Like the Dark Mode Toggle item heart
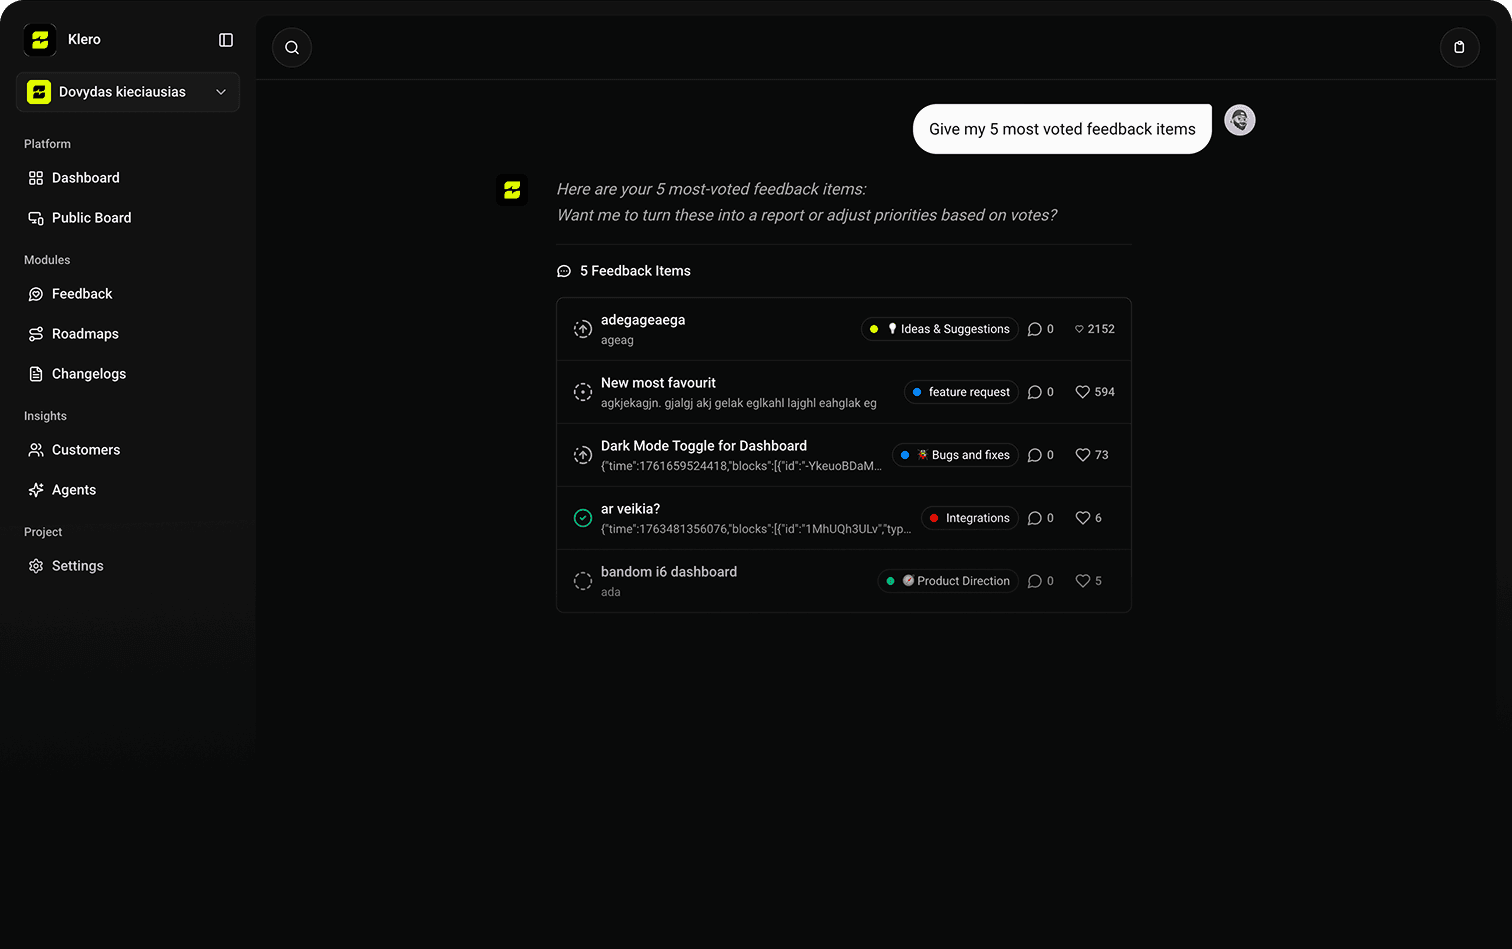This screenshot has height=949, width=1512. point(1082,455)
